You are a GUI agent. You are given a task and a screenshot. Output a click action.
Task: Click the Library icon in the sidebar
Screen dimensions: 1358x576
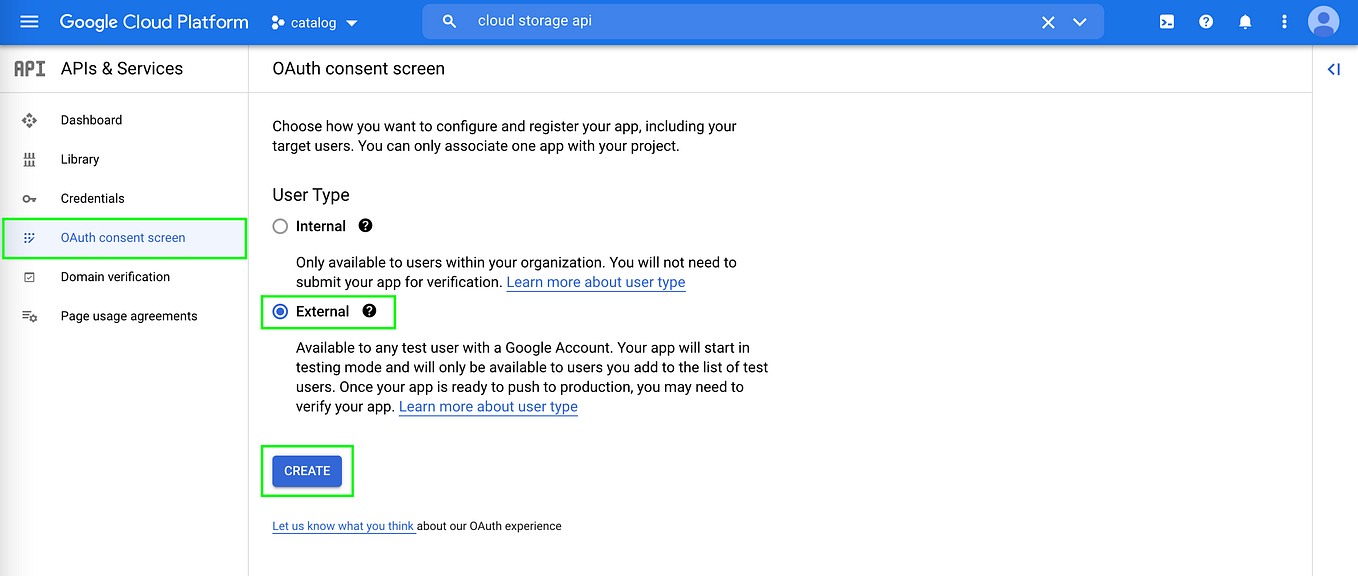tap(30, 159)
